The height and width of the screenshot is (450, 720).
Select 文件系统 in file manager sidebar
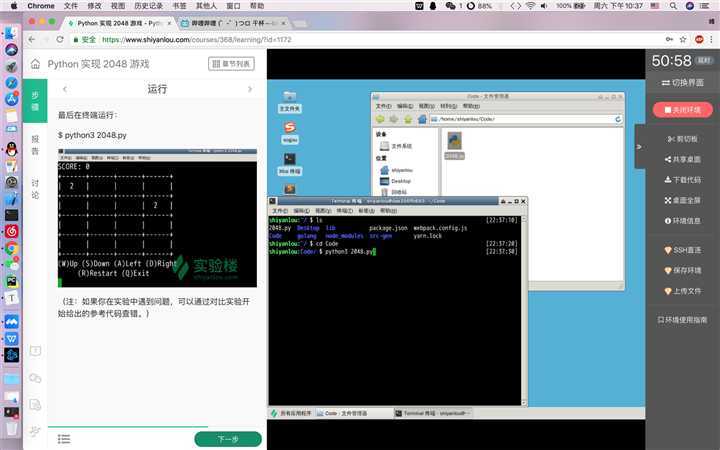(396, 146)
